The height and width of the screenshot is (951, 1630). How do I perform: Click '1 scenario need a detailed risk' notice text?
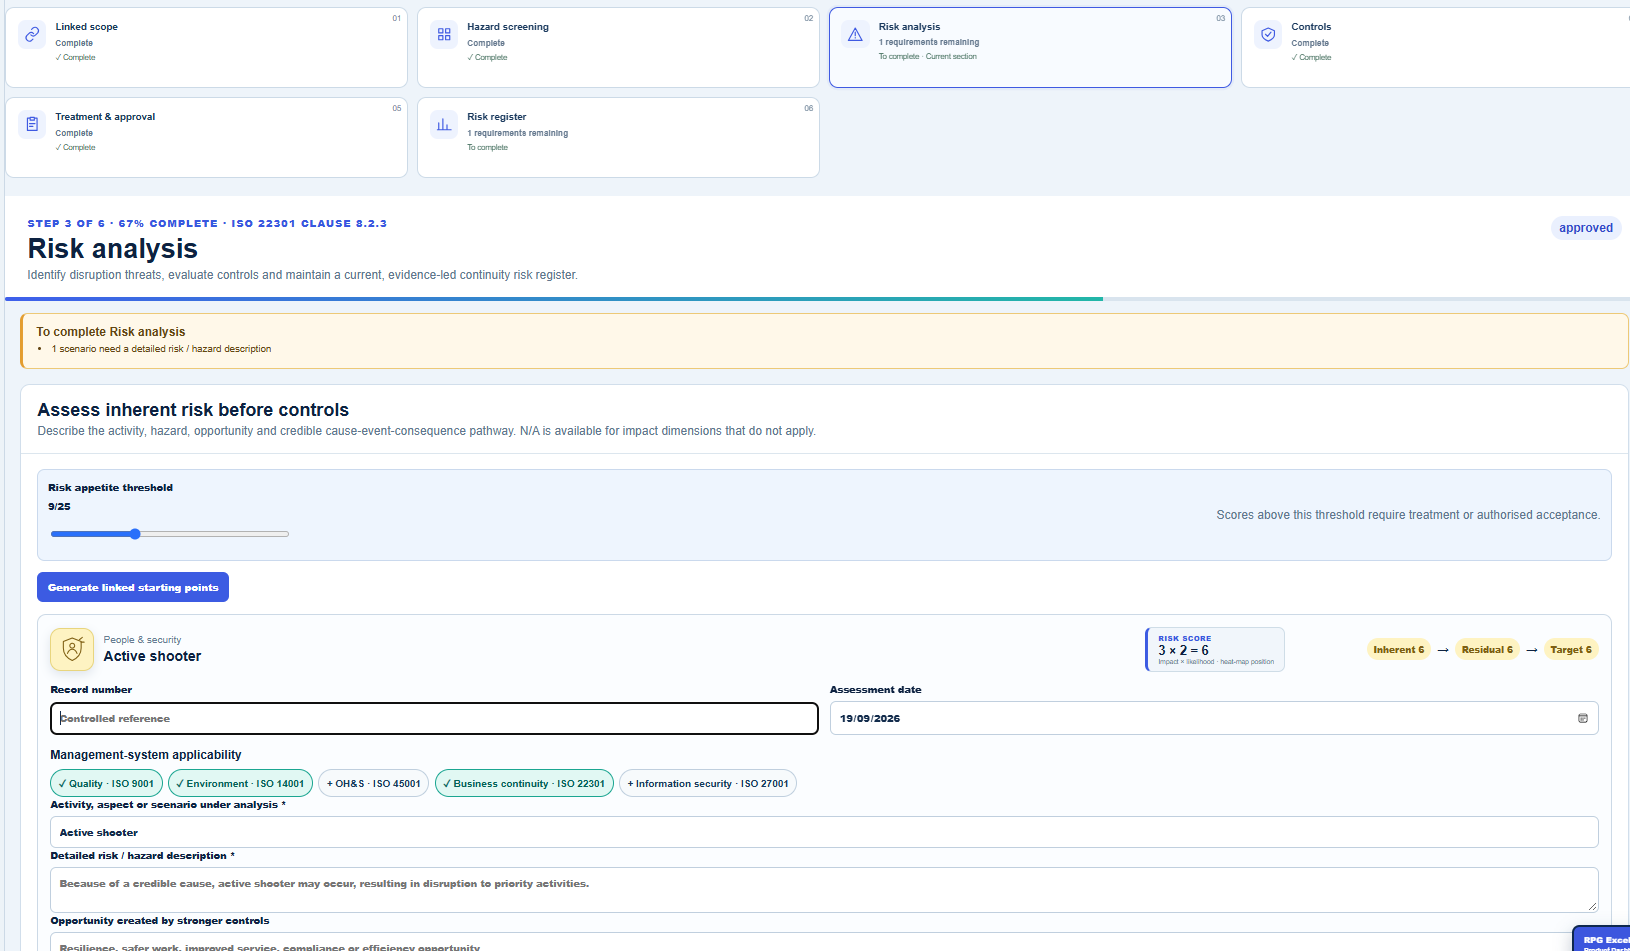[x=161, y=349]
